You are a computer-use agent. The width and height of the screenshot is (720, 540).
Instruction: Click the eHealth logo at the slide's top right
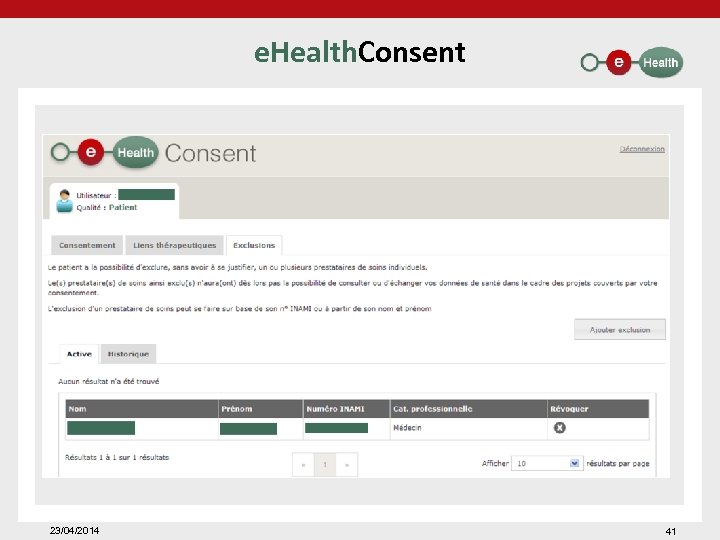point(632,62)
